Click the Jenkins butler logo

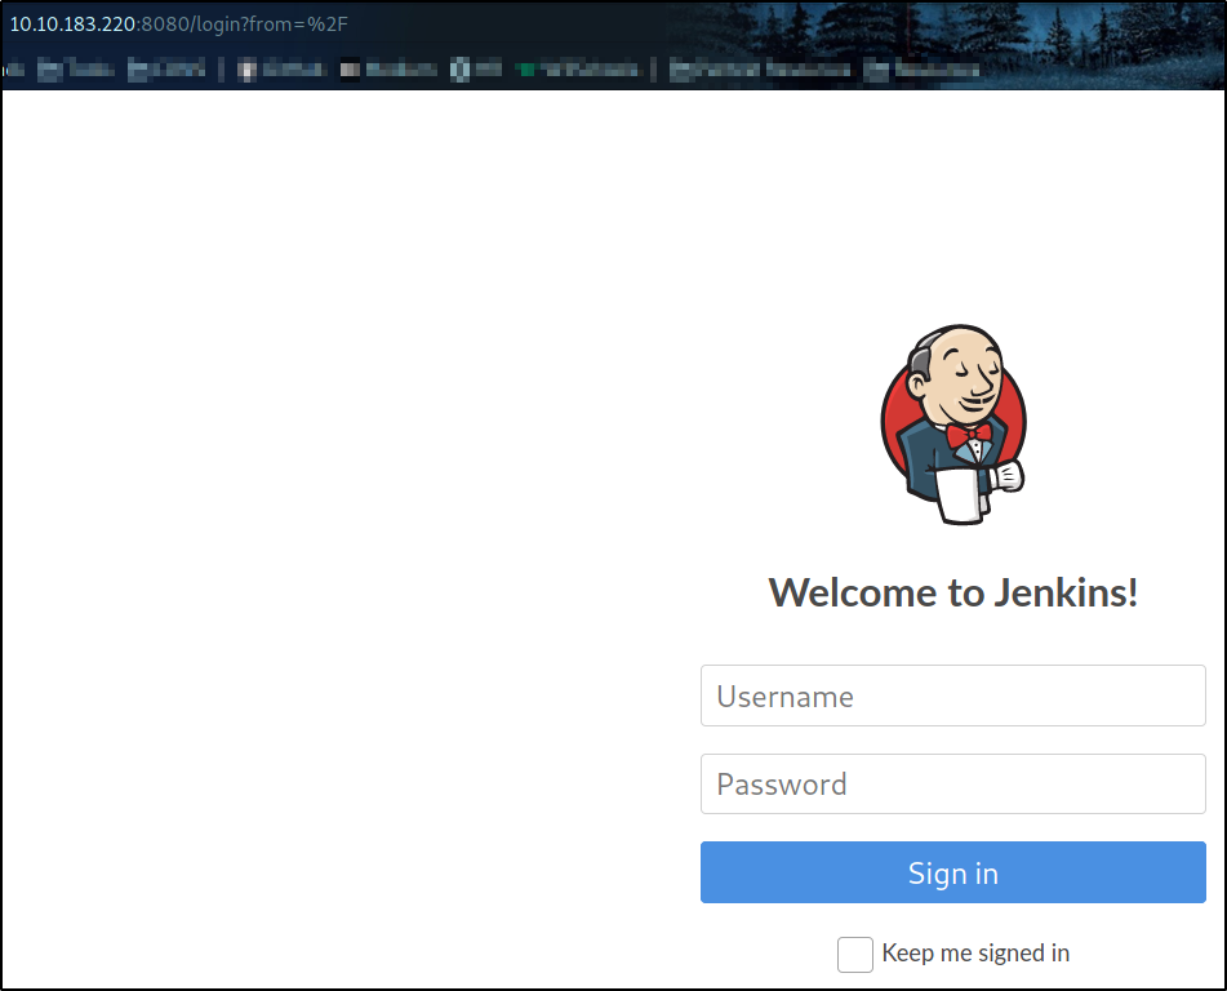(953, 424)
